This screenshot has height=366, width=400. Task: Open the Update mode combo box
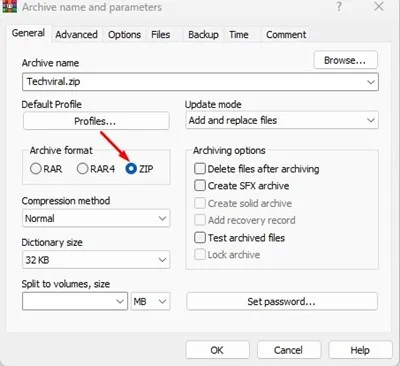point(282,120)
